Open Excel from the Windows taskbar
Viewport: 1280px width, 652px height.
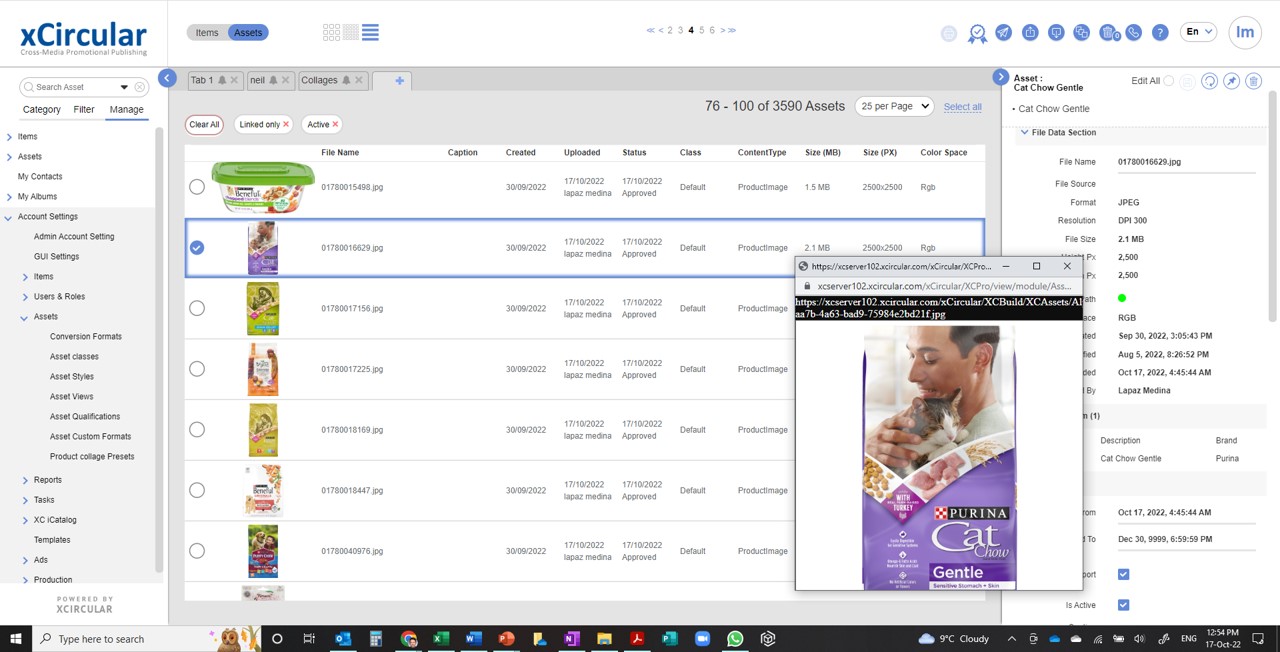[x=440, y=638]
